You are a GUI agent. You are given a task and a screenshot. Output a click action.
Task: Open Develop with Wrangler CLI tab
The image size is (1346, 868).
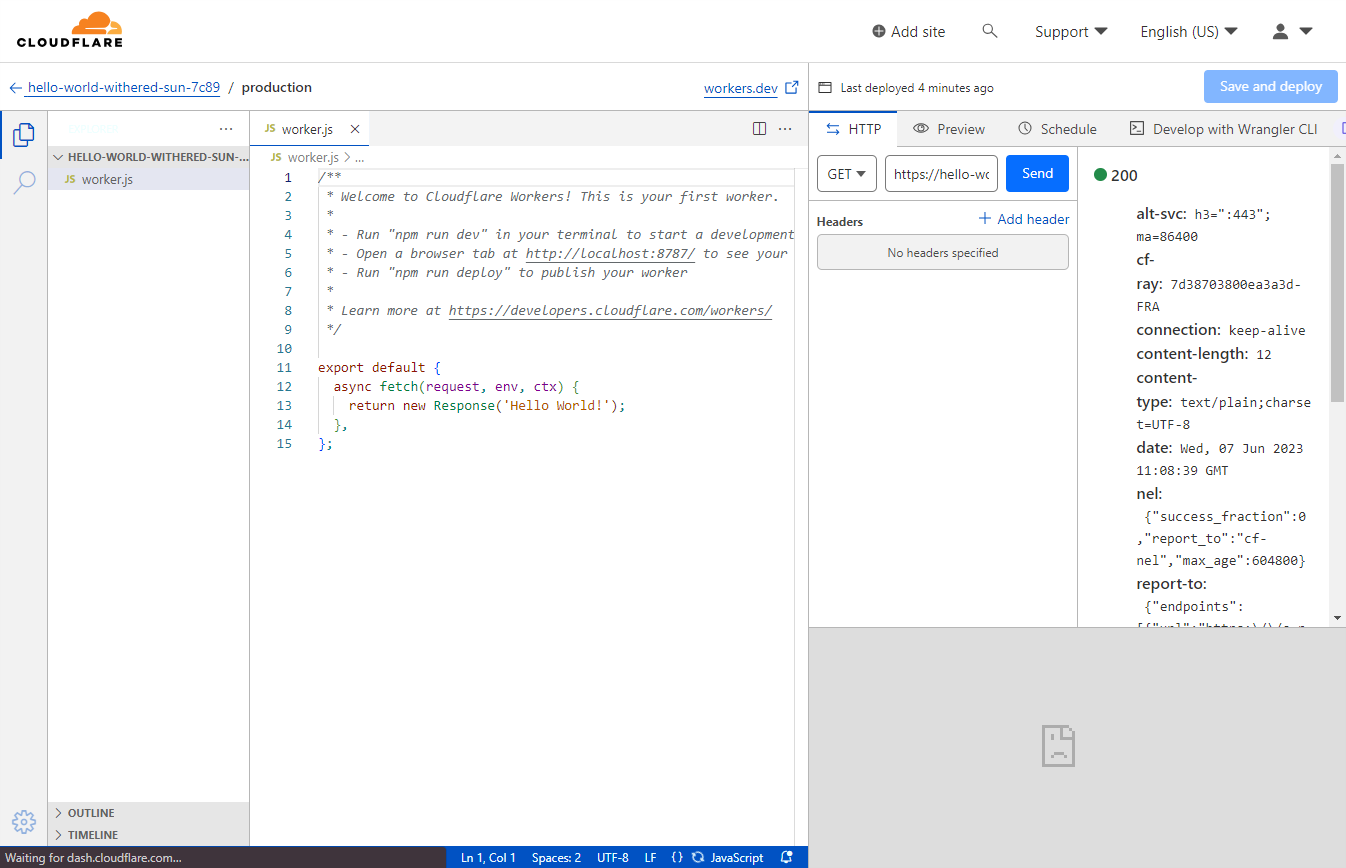tap(1223, 129)
